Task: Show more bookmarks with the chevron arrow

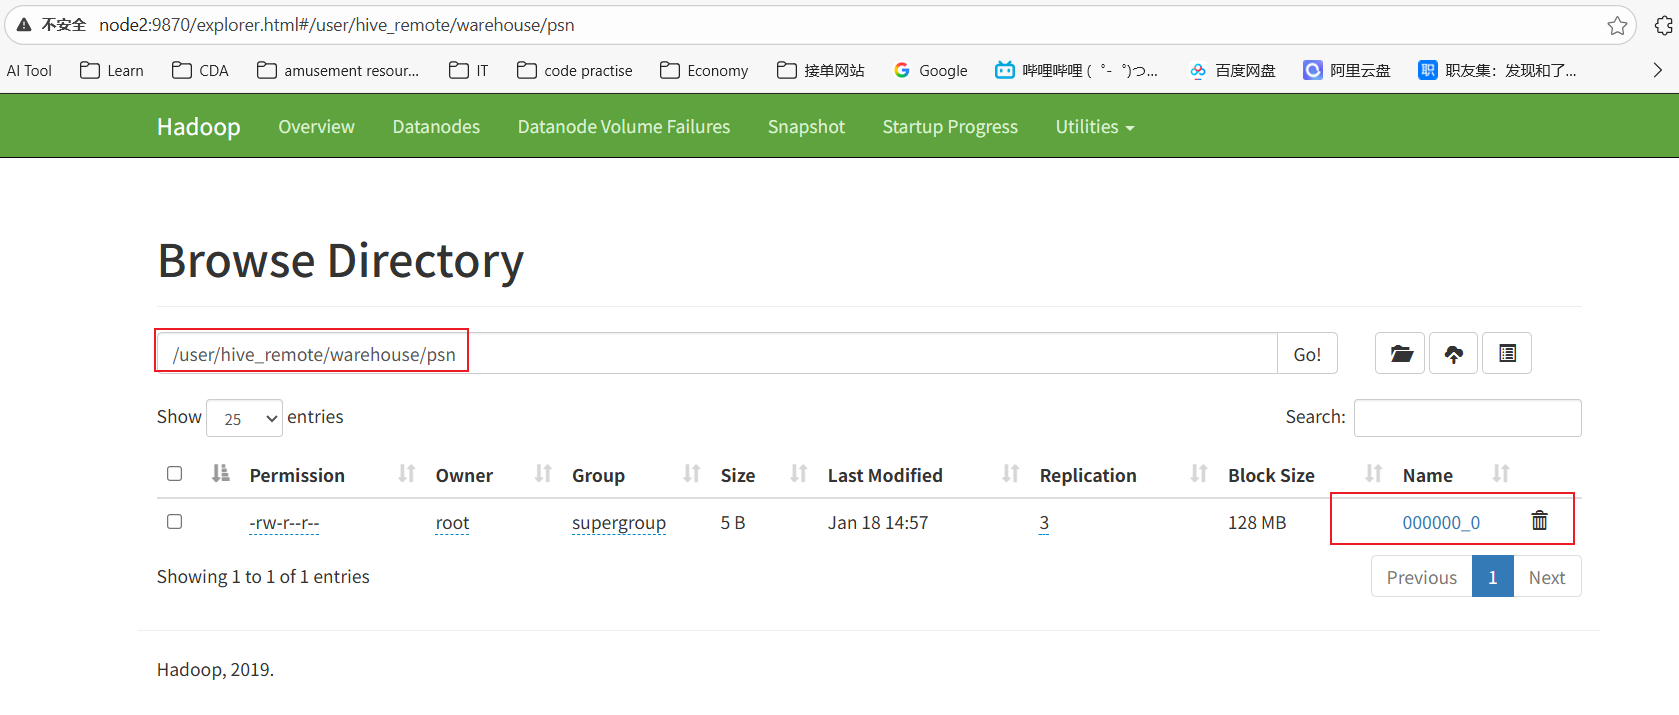Action: (1657, 70)
